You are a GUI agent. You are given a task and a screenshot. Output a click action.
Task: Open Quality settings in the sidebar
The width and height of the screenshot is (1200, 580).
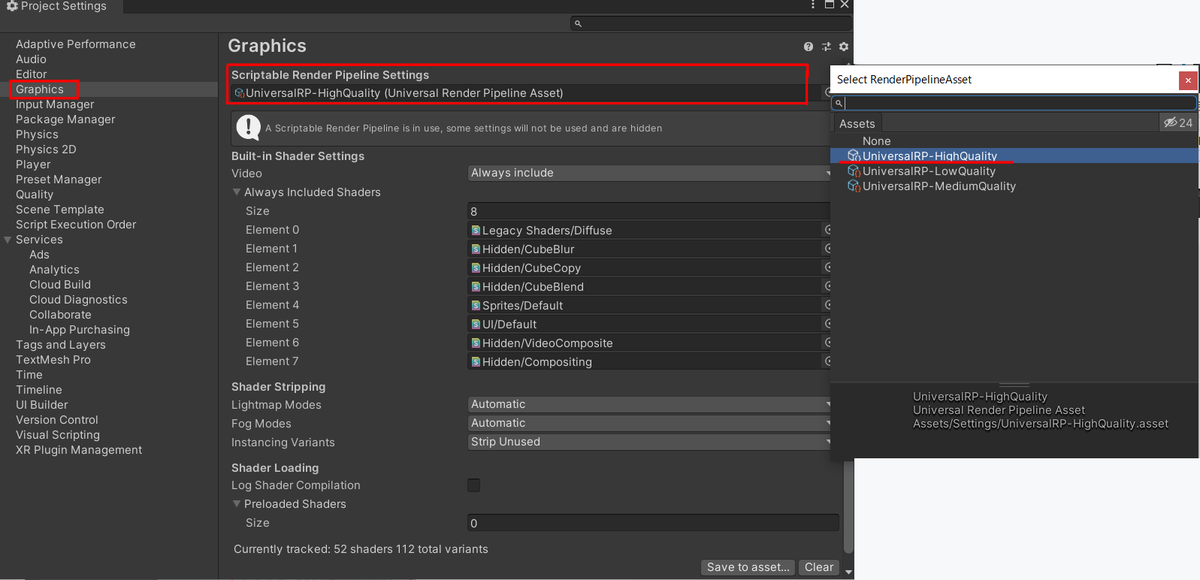(35, 195)
